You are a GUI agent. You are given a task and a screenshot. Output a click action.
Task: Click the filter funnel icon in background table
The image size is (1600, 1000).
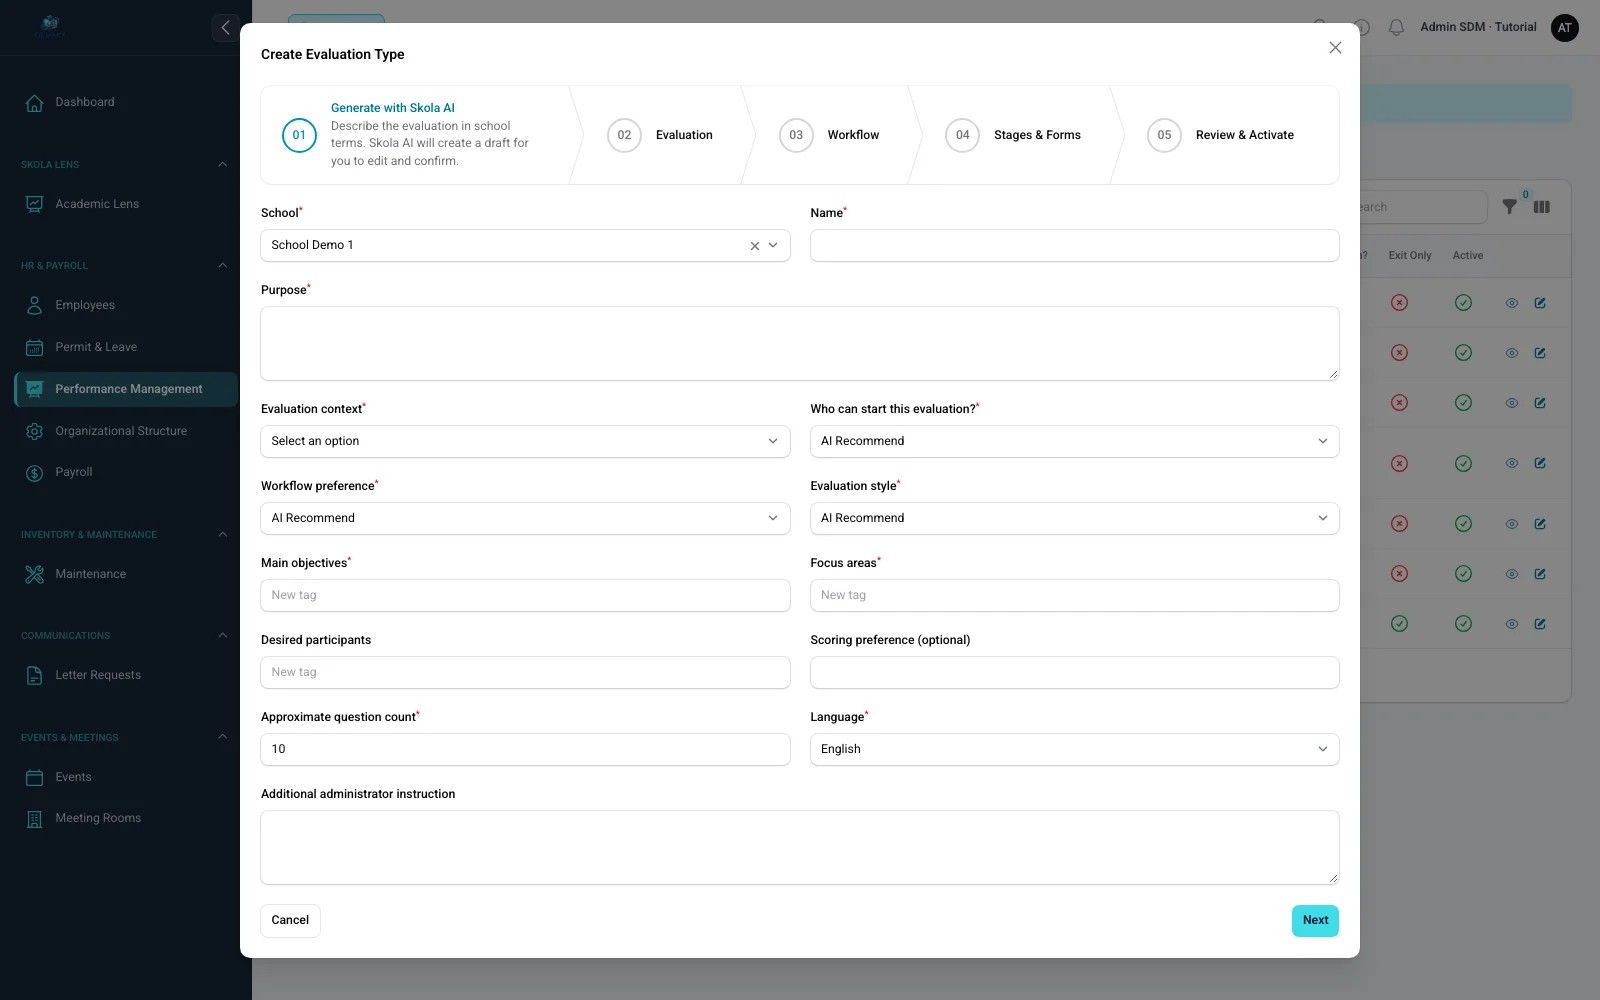coord(1510,207)
